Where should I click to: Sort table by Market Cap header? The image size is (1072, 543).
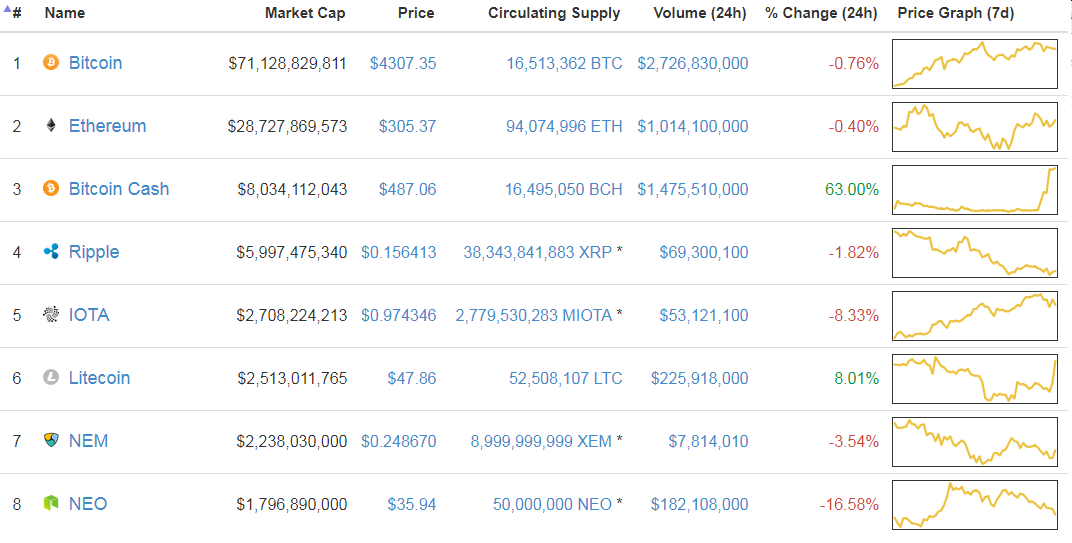point(305,13)
